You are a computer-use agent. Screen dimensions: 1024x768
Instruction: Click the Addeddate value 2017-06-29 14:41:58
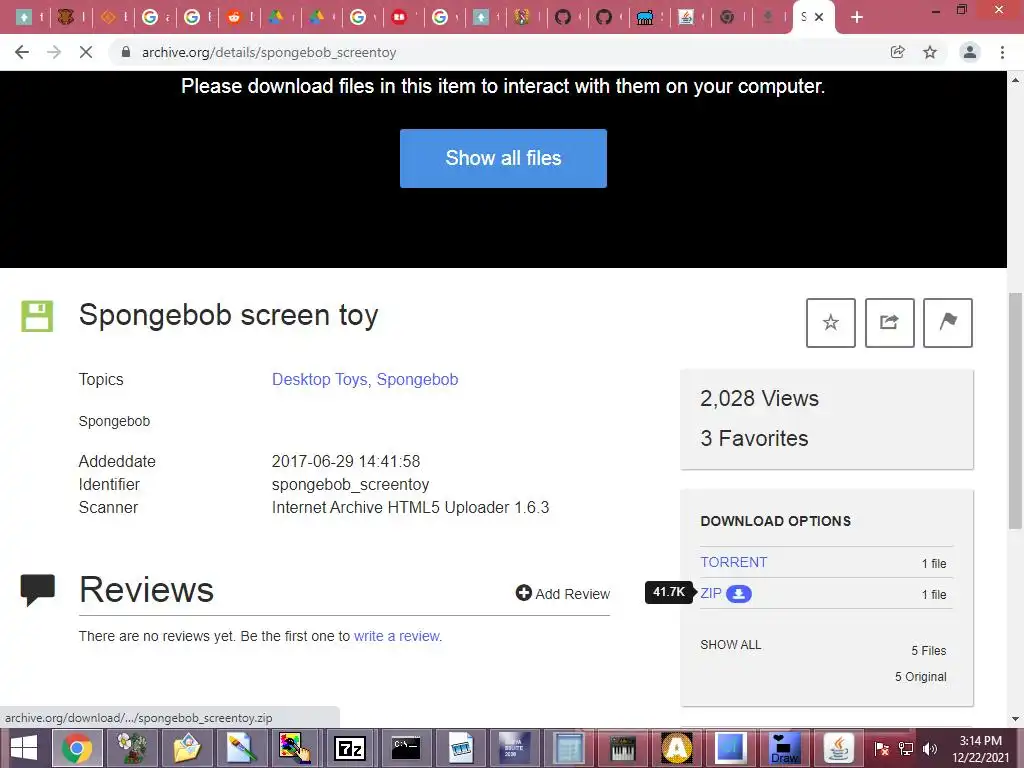click(x=346, y=461)
